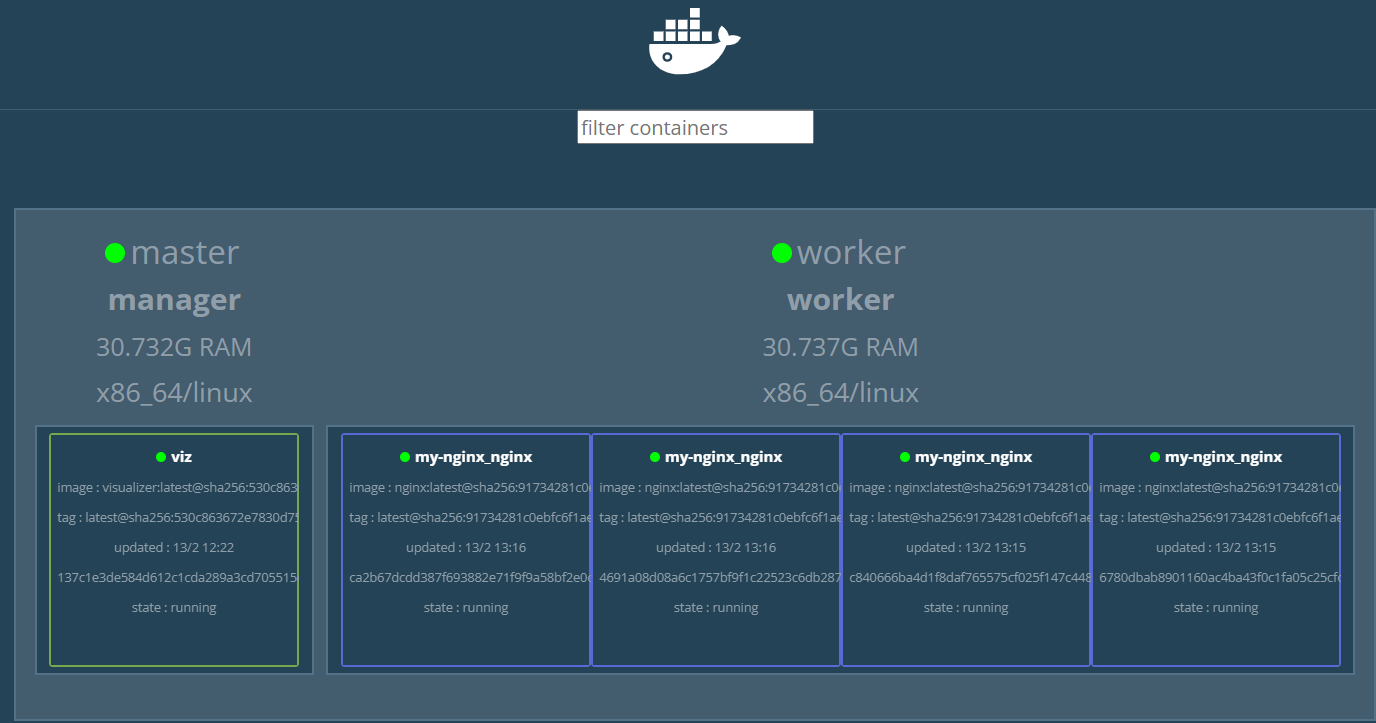Click visualizer image text in viz card
Image resolution: width=1376 pixels, height=723 pixels.
(x=176, y=487)
